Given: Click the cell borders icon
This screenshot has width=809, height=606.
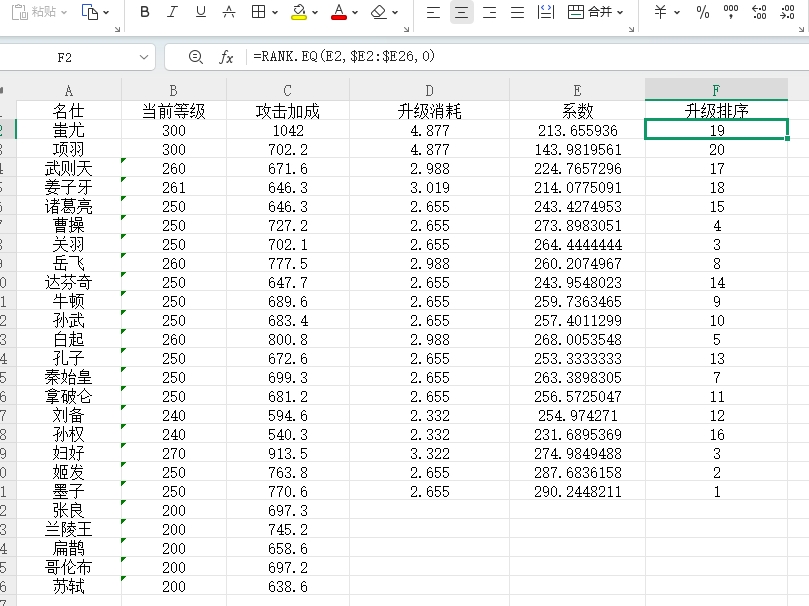Looking at the screenshot, I should [x=258, y=11].
